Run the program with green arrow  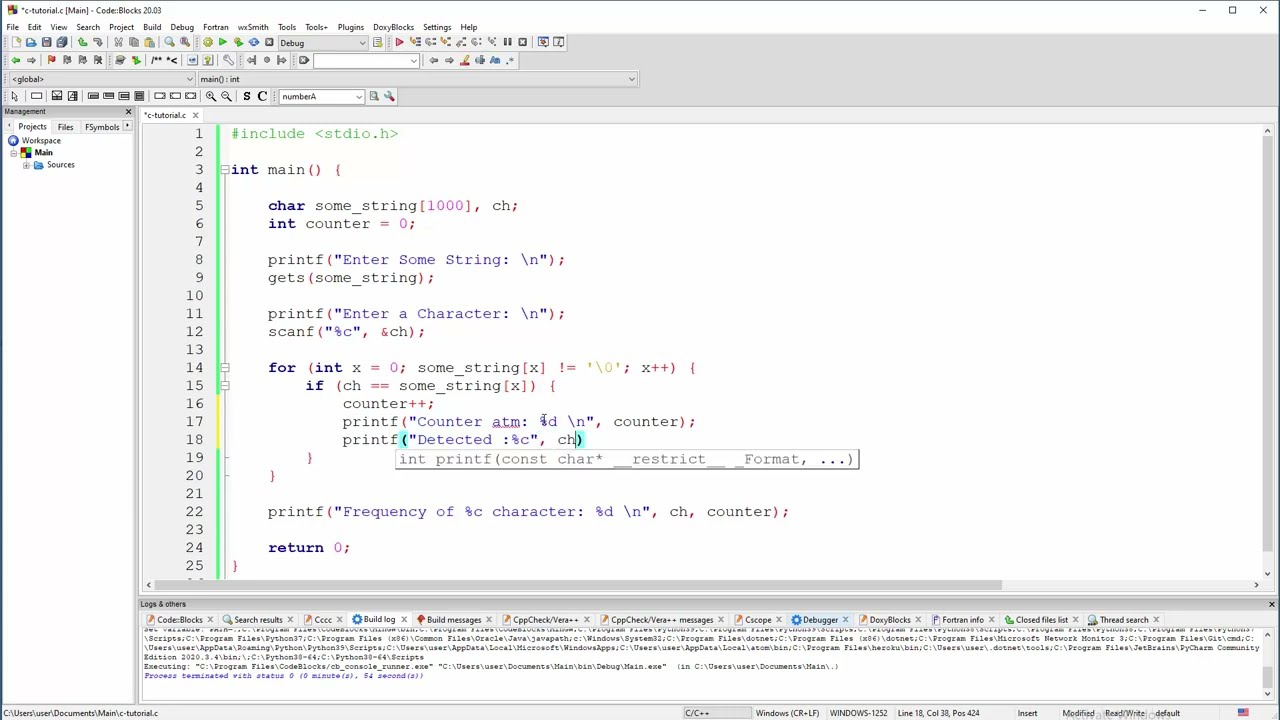pos(223,42)
